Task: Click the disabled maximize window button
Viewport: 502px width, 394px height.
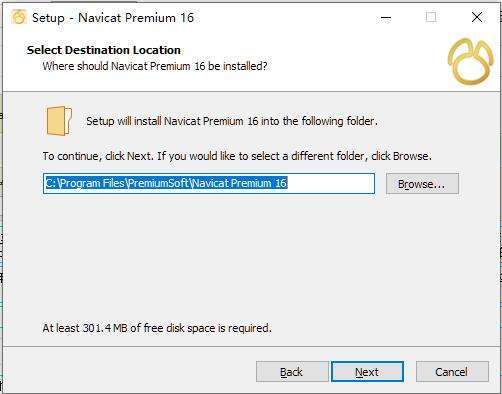Action: pyautogui.click(x=431, y=17)
